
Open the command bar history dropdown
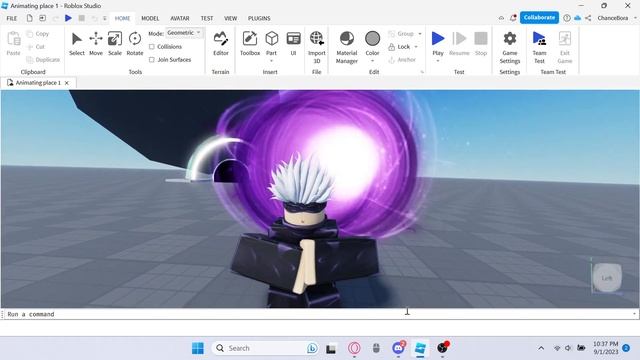(x=634, y=314)
